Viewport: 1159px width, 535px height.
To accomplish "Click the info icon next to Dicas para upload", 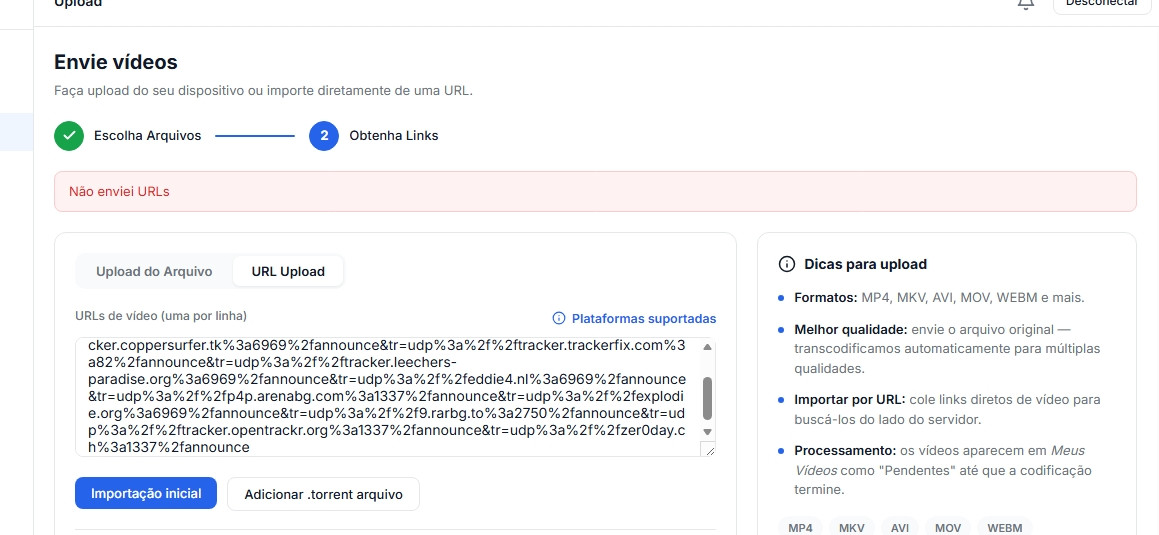I will [x=786, y=264].
